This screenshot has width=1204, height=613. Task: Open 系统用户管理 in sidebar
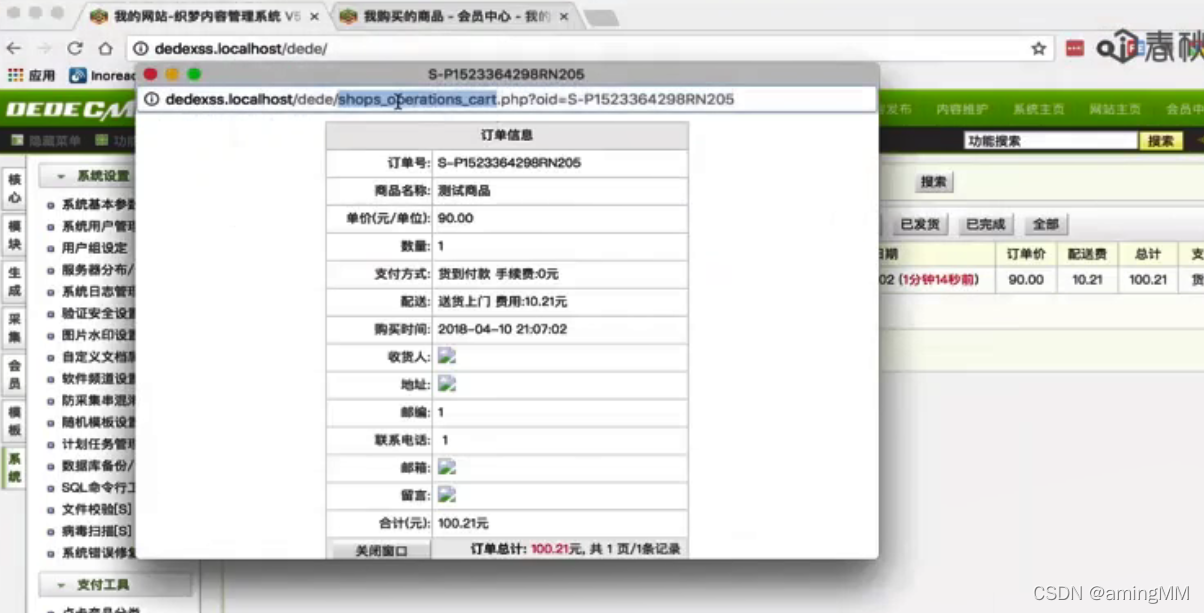tap(98, 226)
